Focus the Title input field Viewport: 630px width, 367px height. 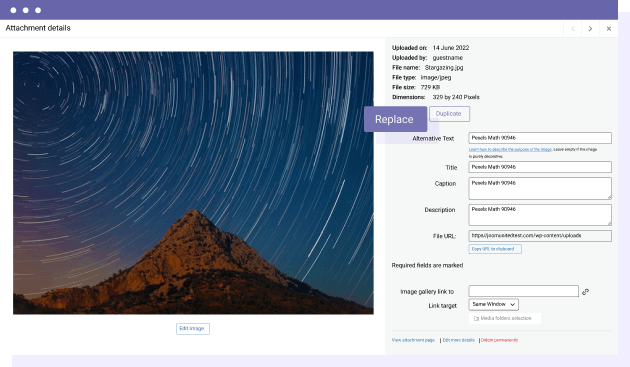540,167
